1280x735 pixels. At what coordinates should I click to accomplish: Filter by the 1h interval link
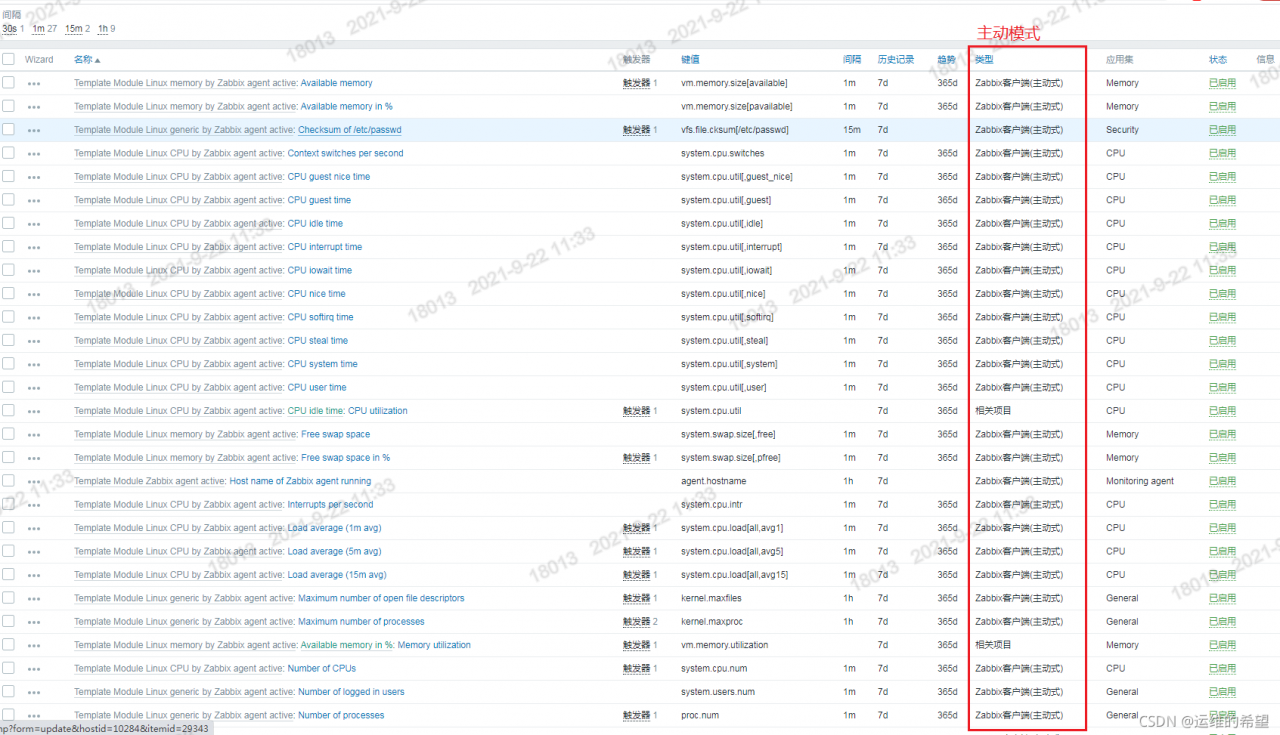pyautogui.click(x=103, y=29)
